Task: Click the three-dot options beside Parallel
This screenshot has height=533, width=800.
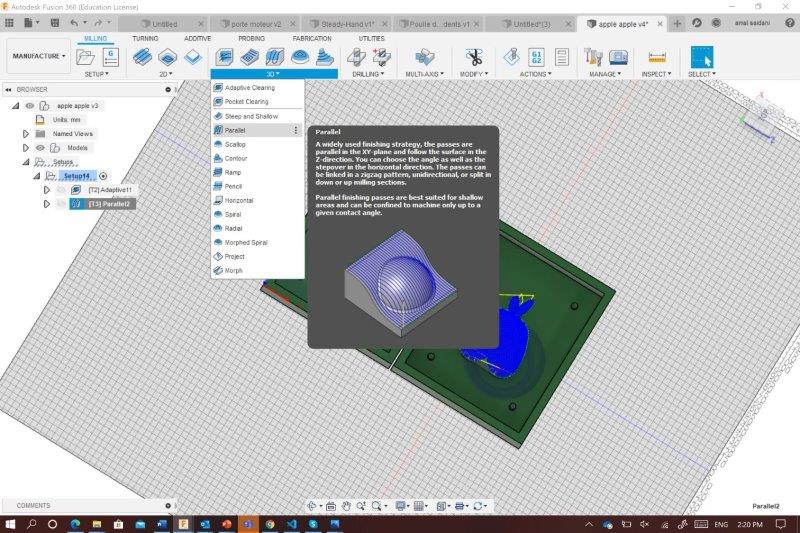Action: click(295, 131)
